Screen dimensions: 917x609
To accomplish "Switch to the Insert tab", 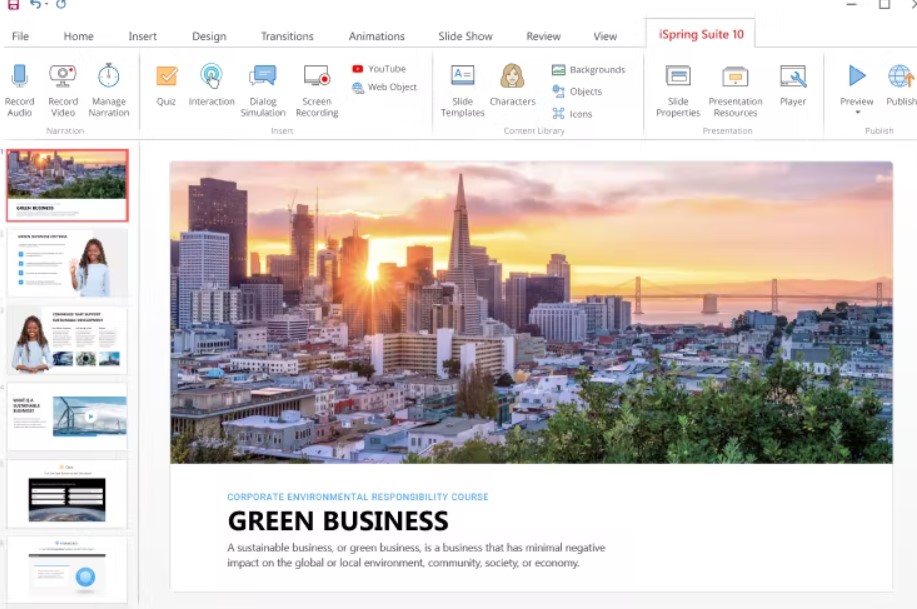I will pyautogui.click(x=142, y=36).
